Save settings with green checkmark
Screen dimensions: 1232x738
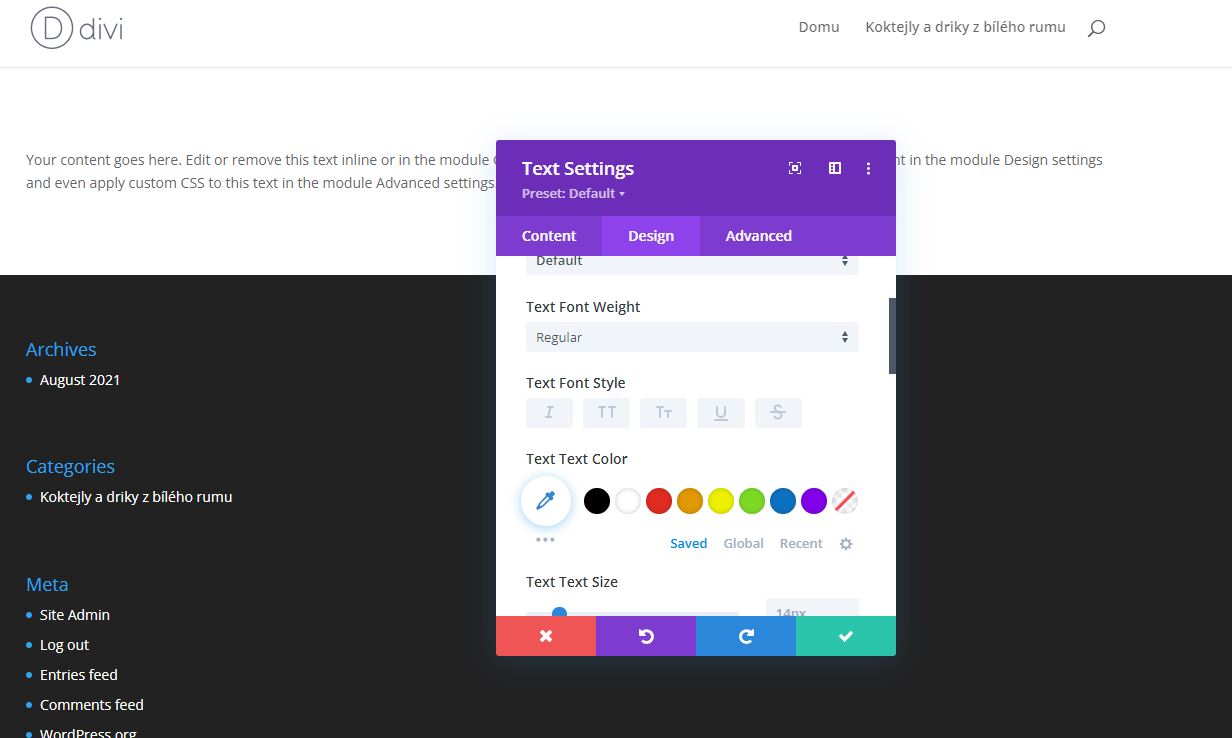pyautogui.click(x=846, y=636)
